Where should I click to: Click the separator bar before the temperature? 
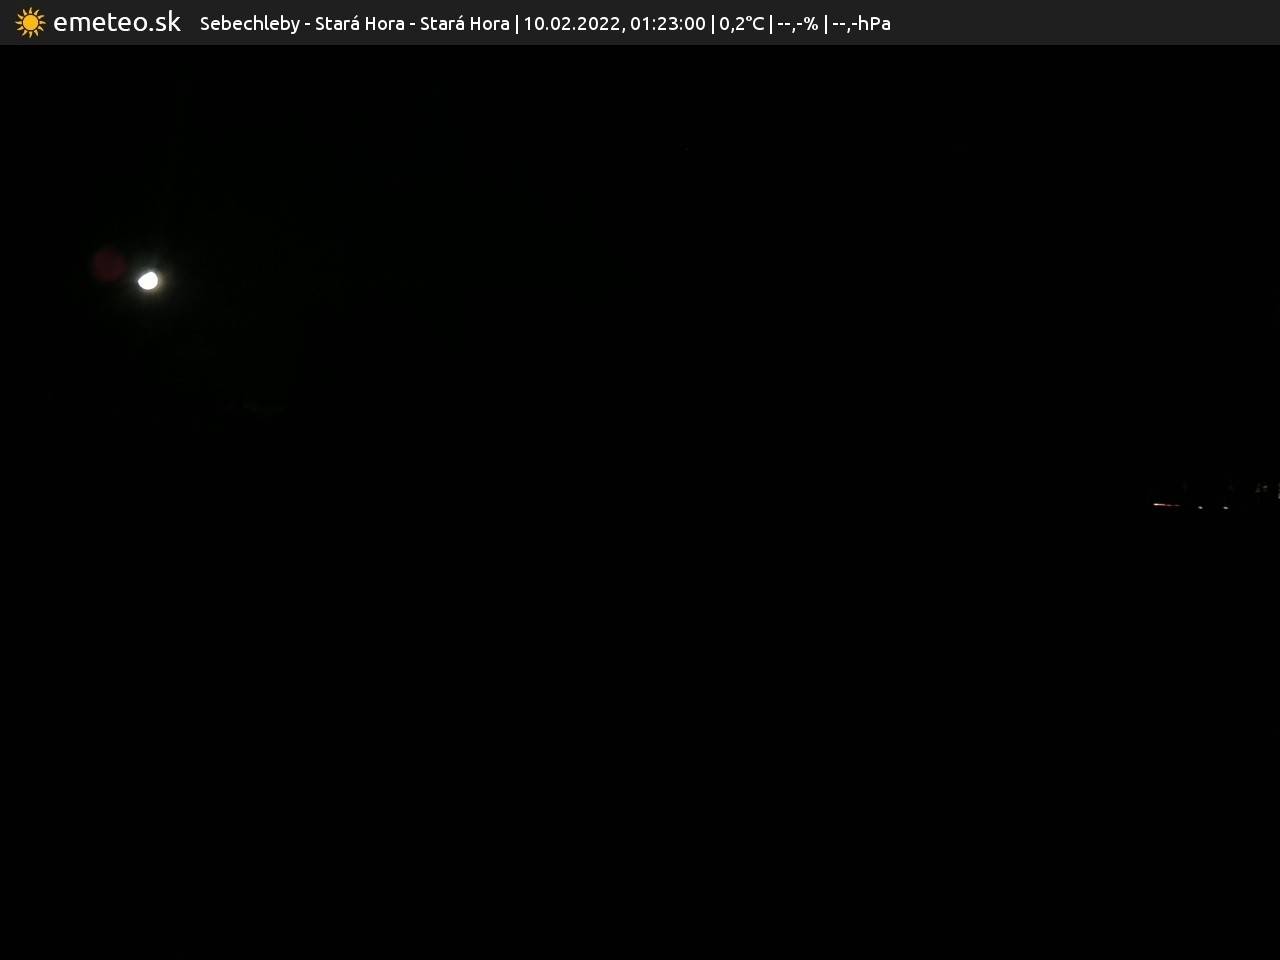coord(712,23)
